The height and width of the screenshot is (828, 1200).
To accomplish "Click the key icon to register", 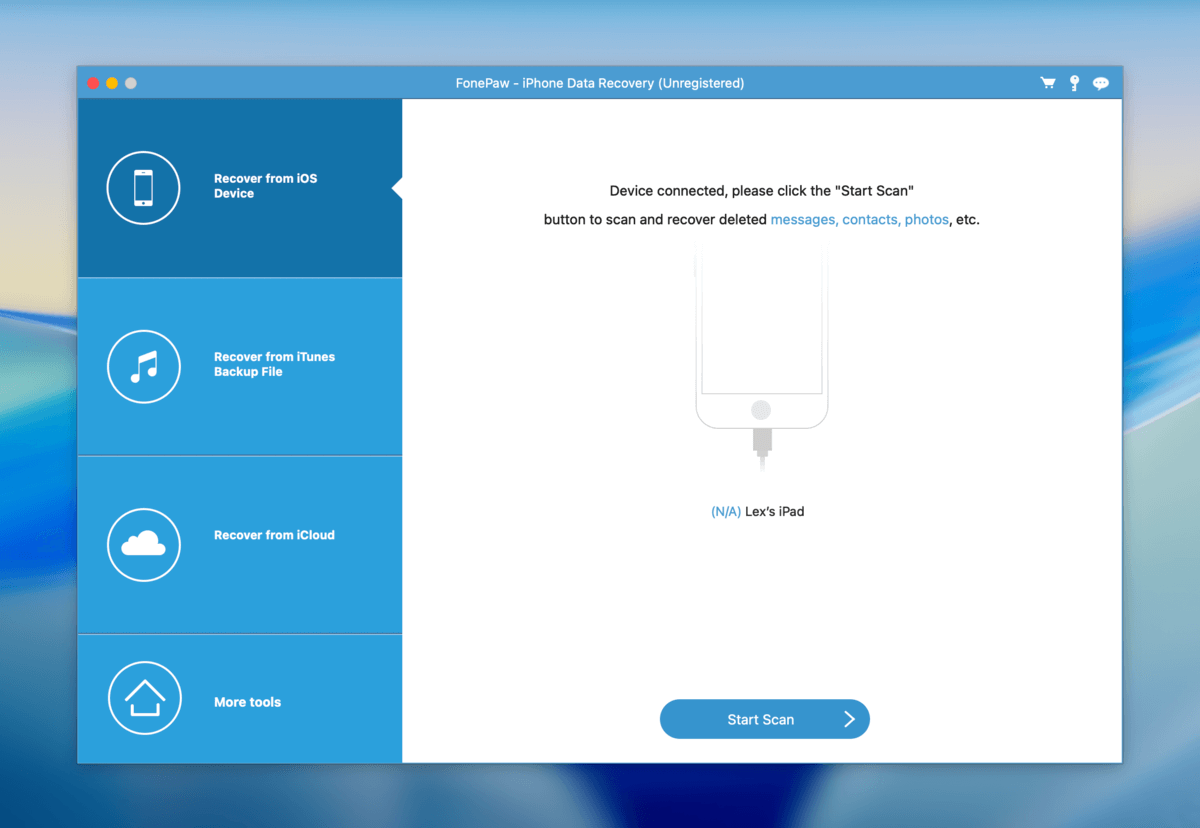I will (x=1074, y=83).
